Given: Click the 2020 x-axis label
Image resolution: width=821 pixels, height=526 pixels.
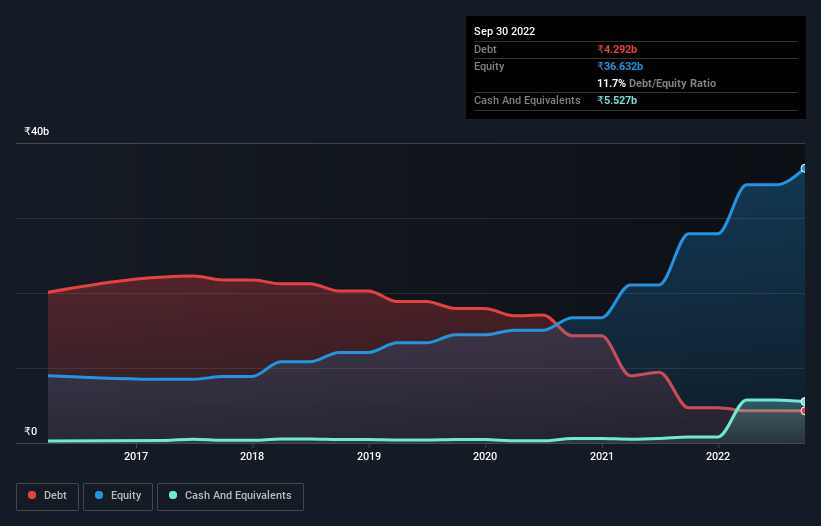Looking at the screenshot, I should [485, 456].
